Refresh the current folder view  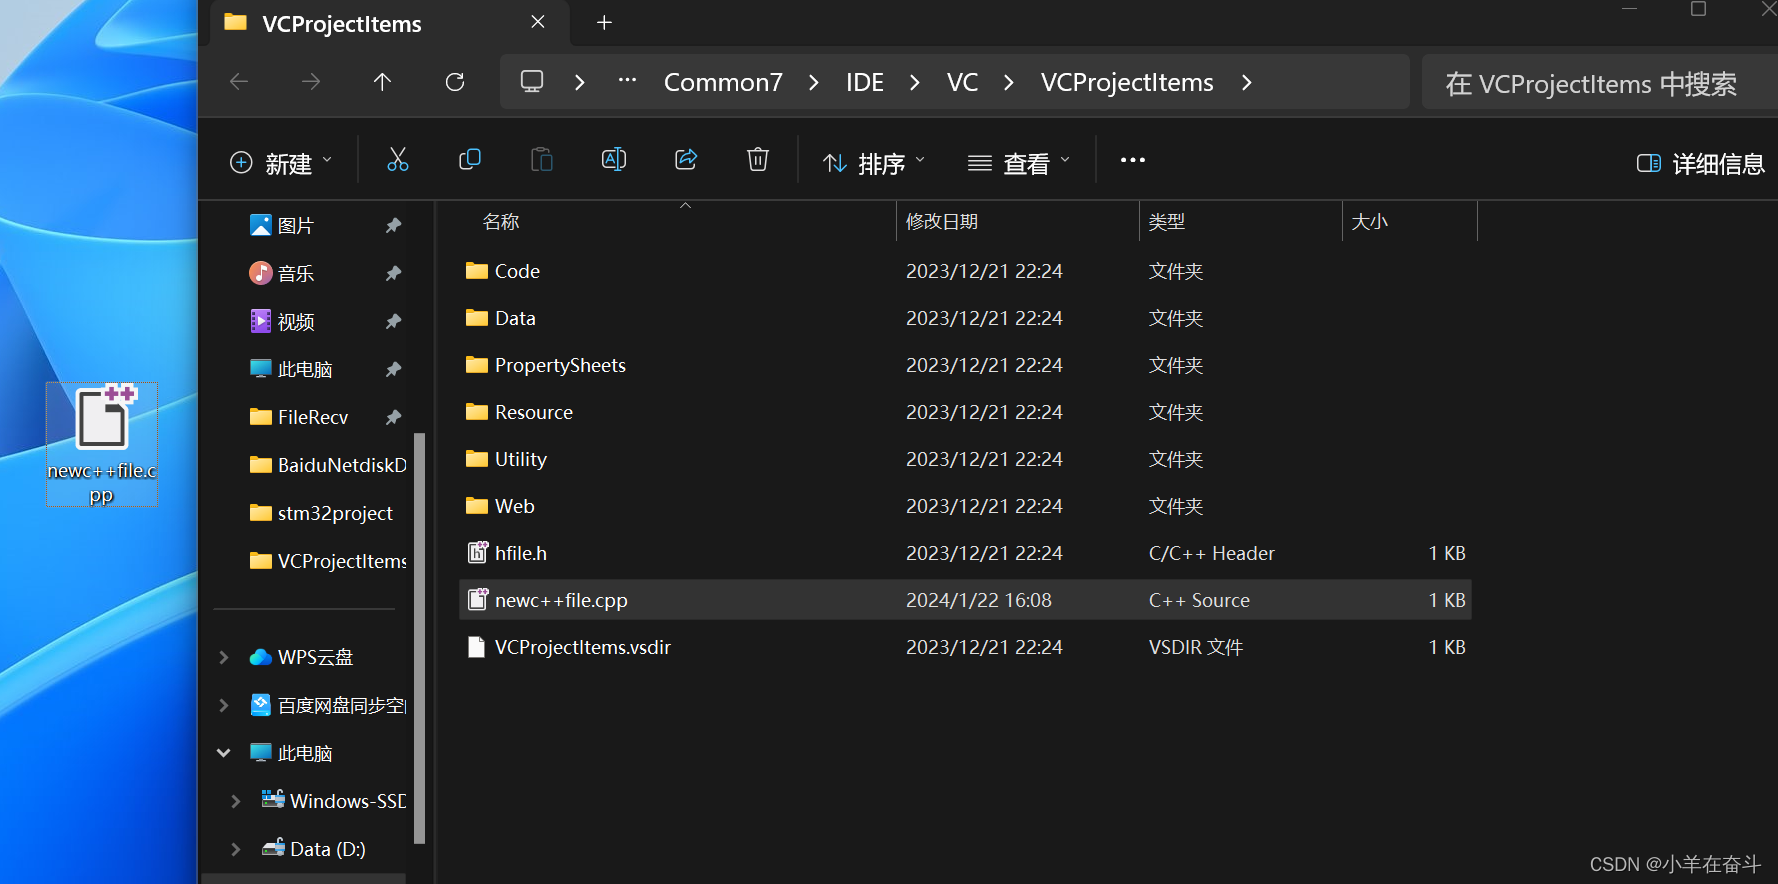[455, 82]
